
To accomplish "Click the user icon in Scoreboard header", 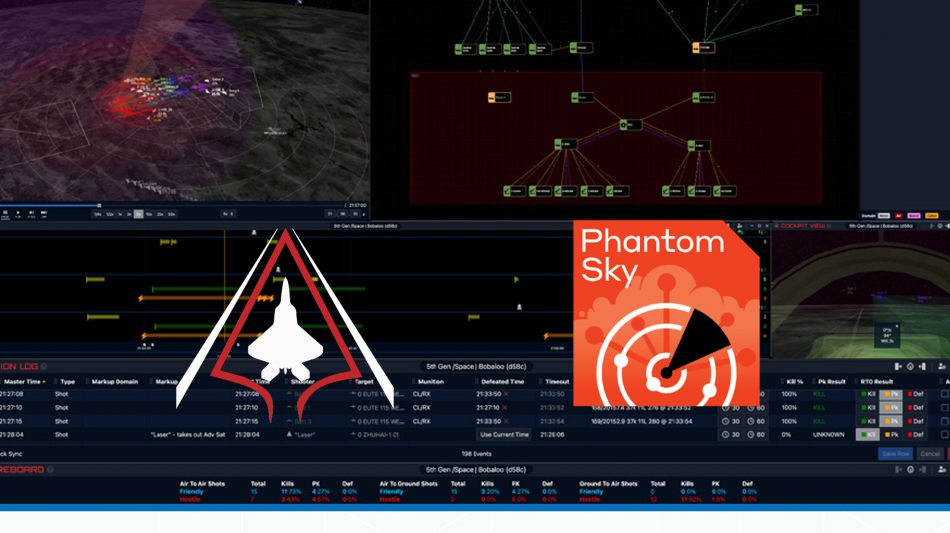I will (x=942, y=469).
